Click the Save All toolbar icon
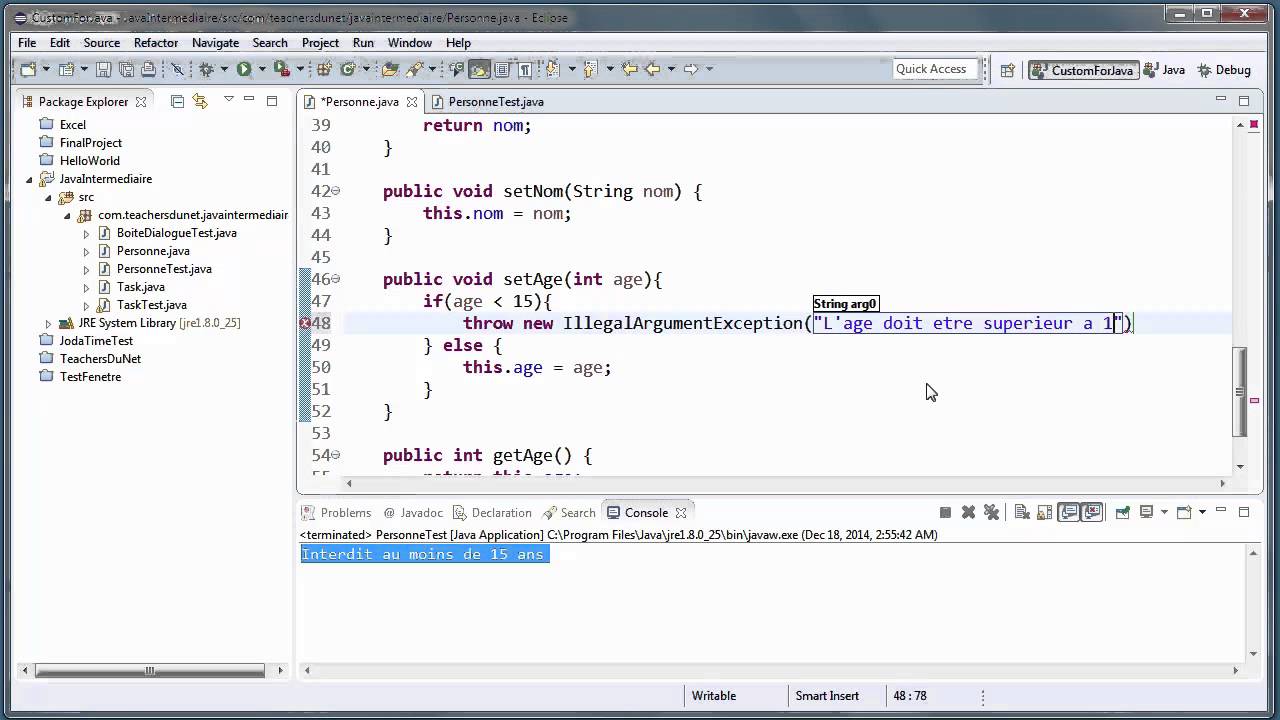This screenshot has width=1280, height=720. [x=126, y=69]
